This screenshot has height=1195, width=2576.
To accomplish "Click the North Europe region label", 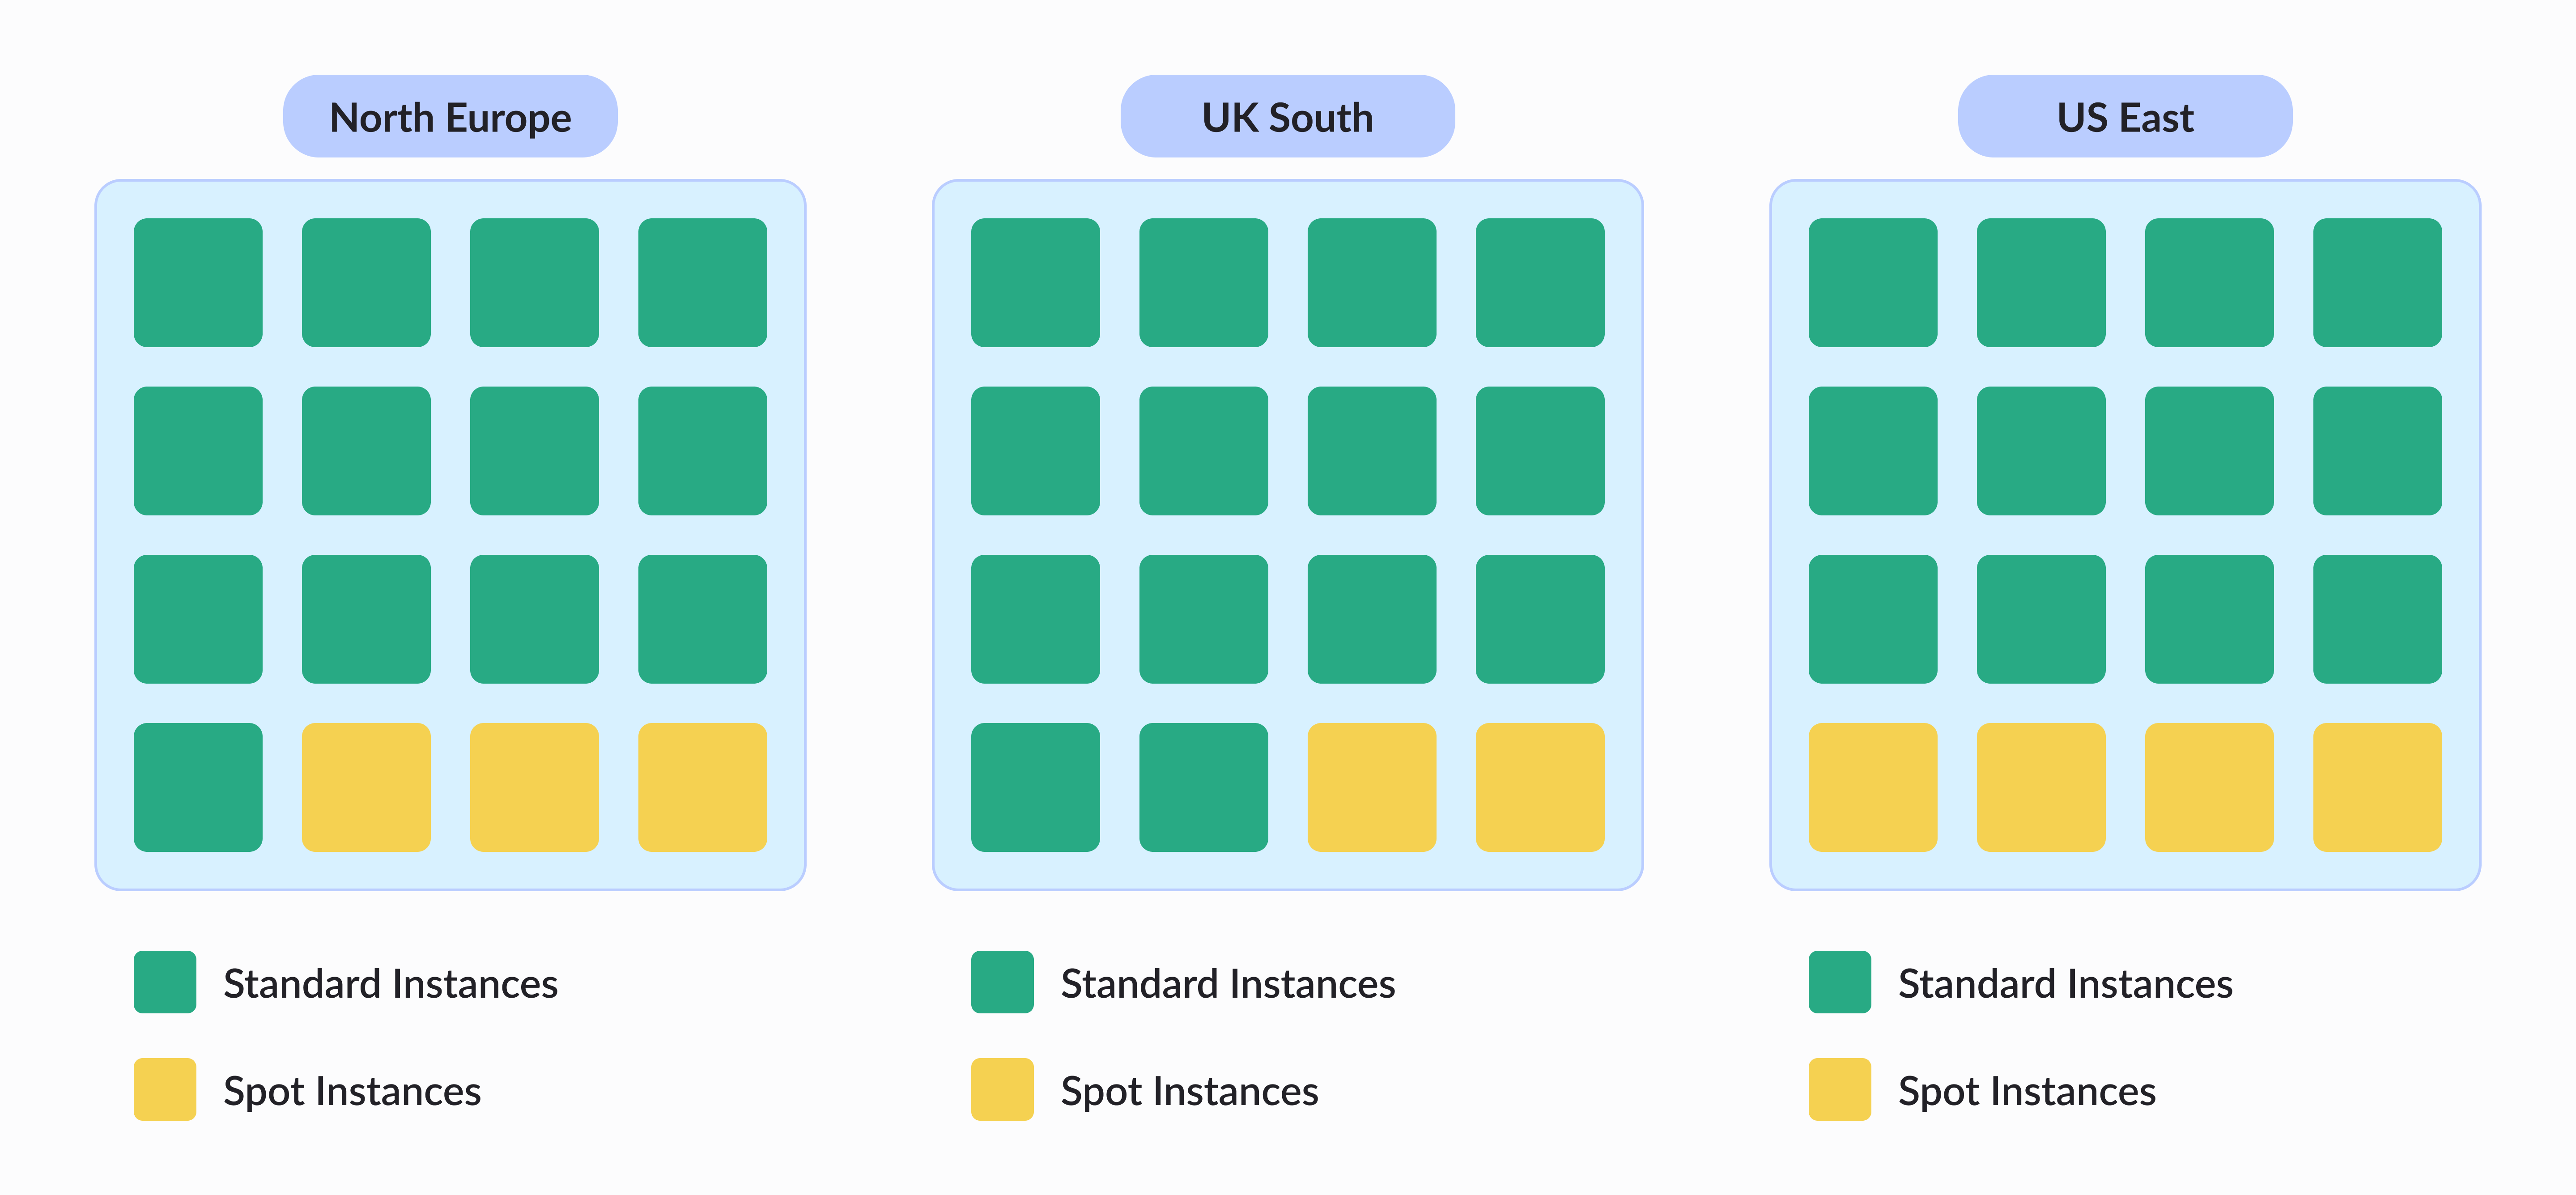I will coord(450,116).
